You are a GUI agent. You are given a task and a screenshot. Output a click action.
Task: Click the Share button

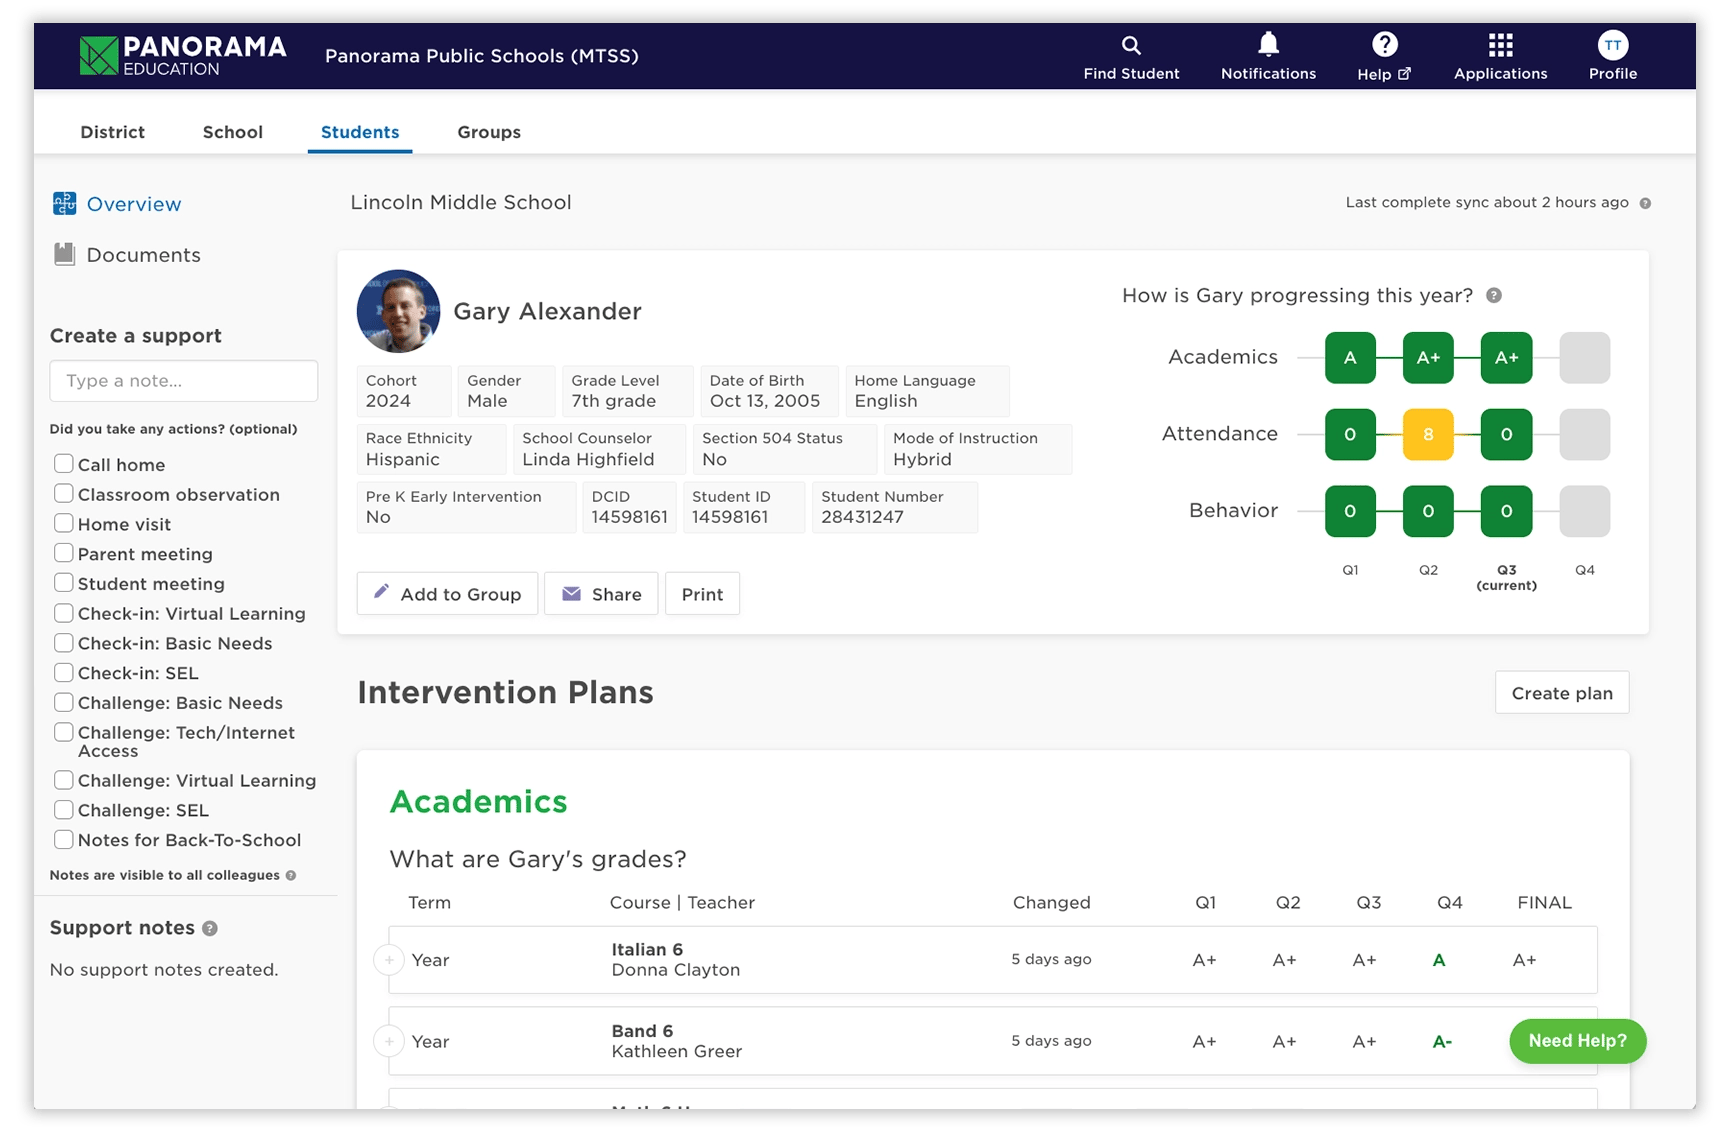click(601, 594)
